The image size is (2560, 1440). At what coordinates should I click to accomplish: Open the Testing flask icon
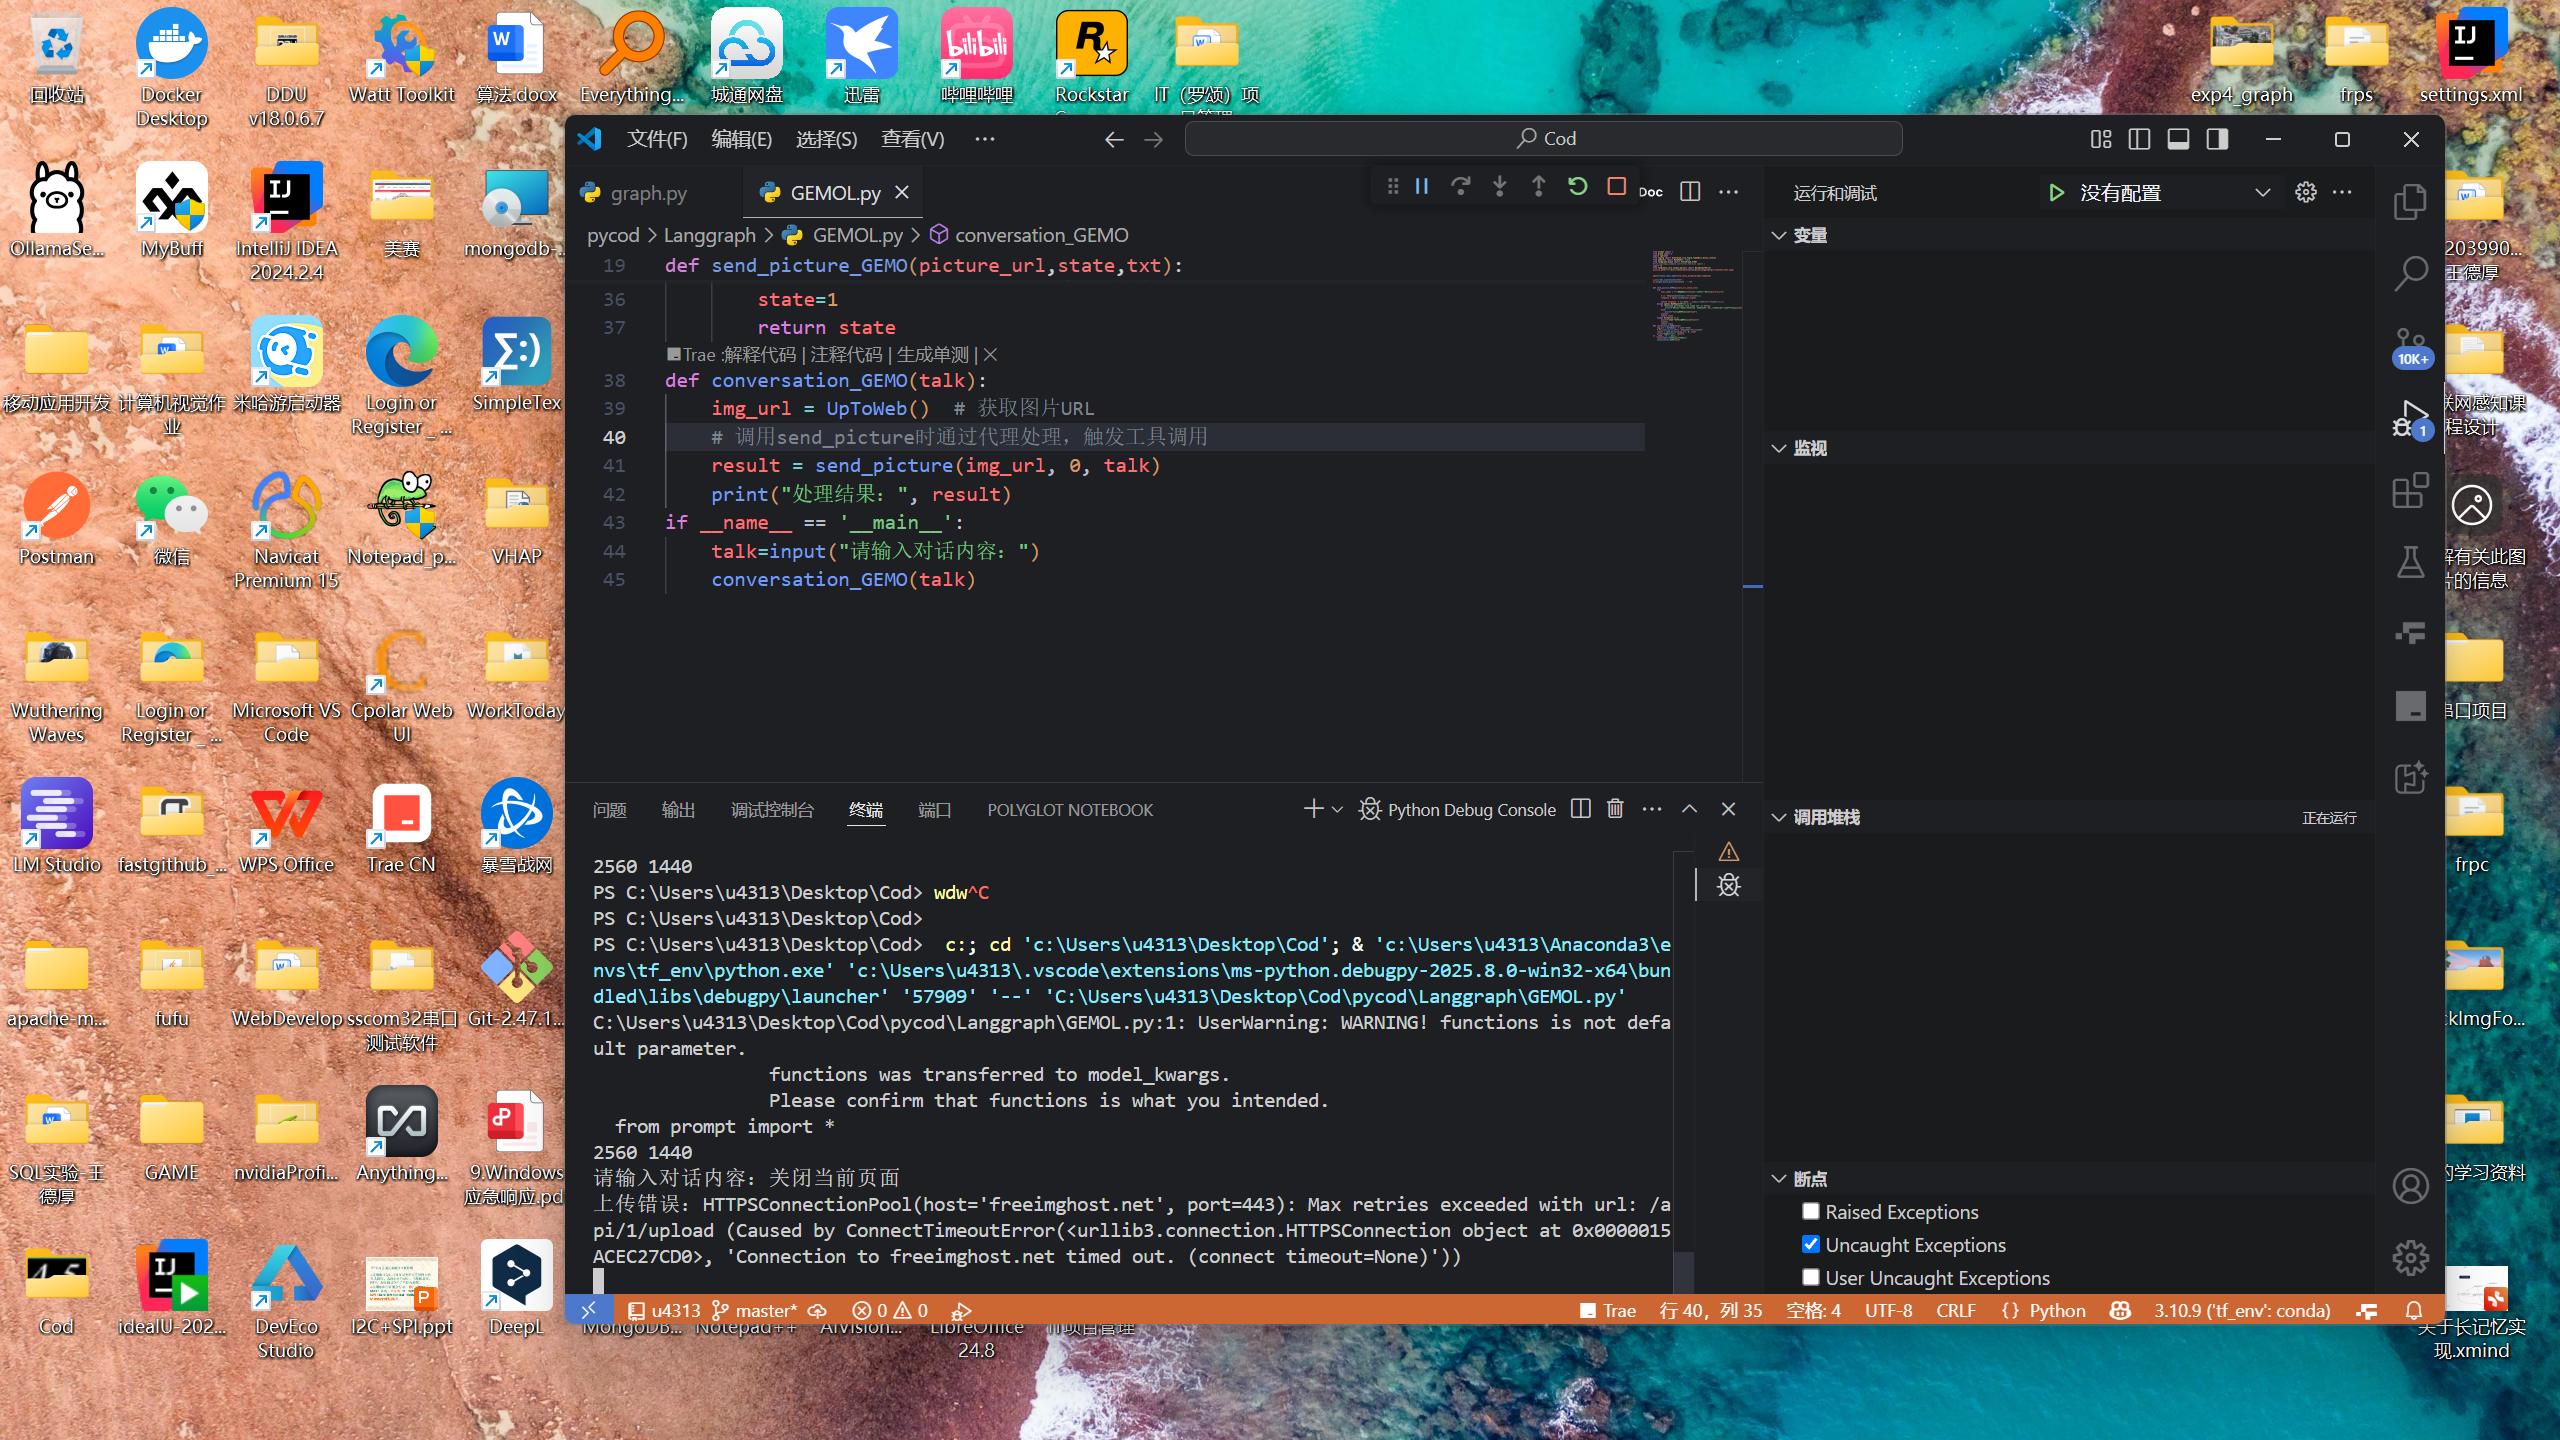[2410, 562]
